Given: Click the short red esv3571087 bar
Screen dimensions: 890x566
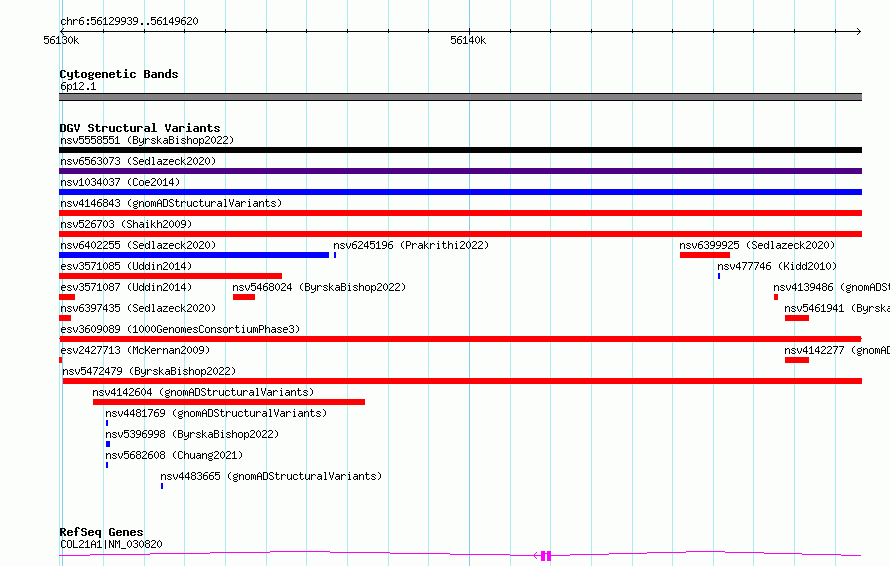Looking at the screenshot, I should point(67,297).
